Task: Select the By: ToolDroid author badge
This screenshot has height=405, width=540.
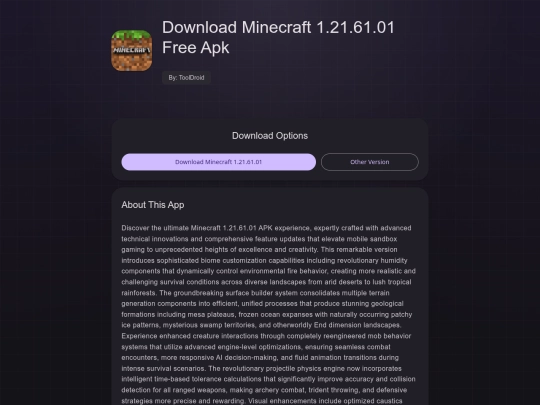Action: [186, 78]
